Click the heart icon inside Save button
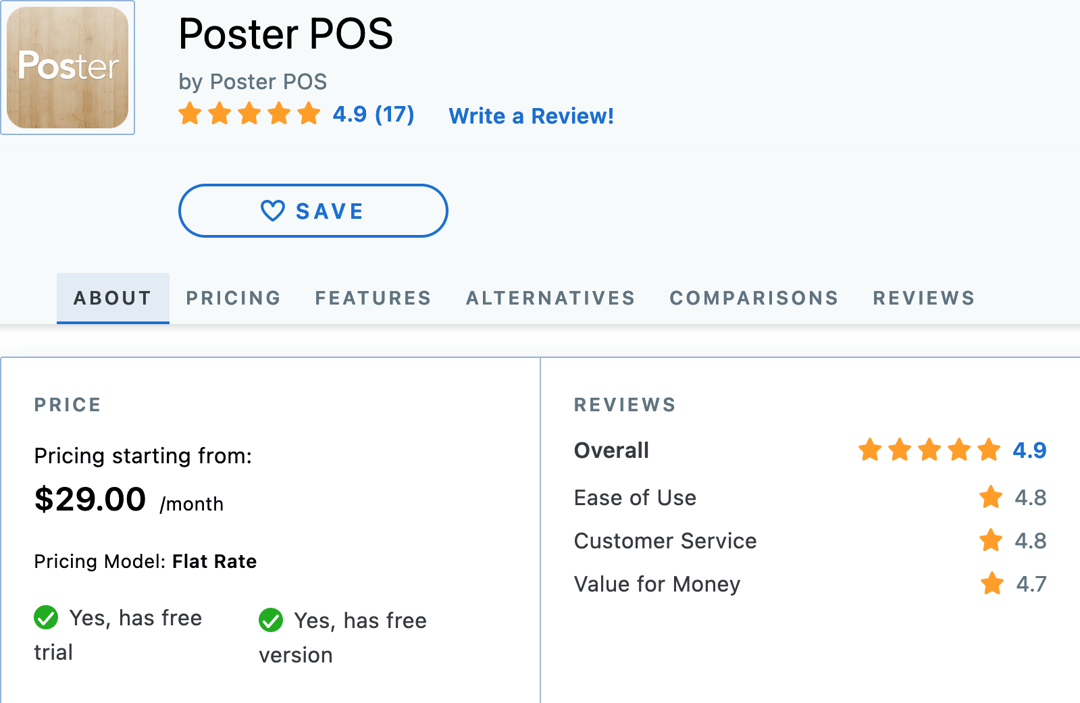The height and width of the screenshot is (703, 1080). (272, 210)
